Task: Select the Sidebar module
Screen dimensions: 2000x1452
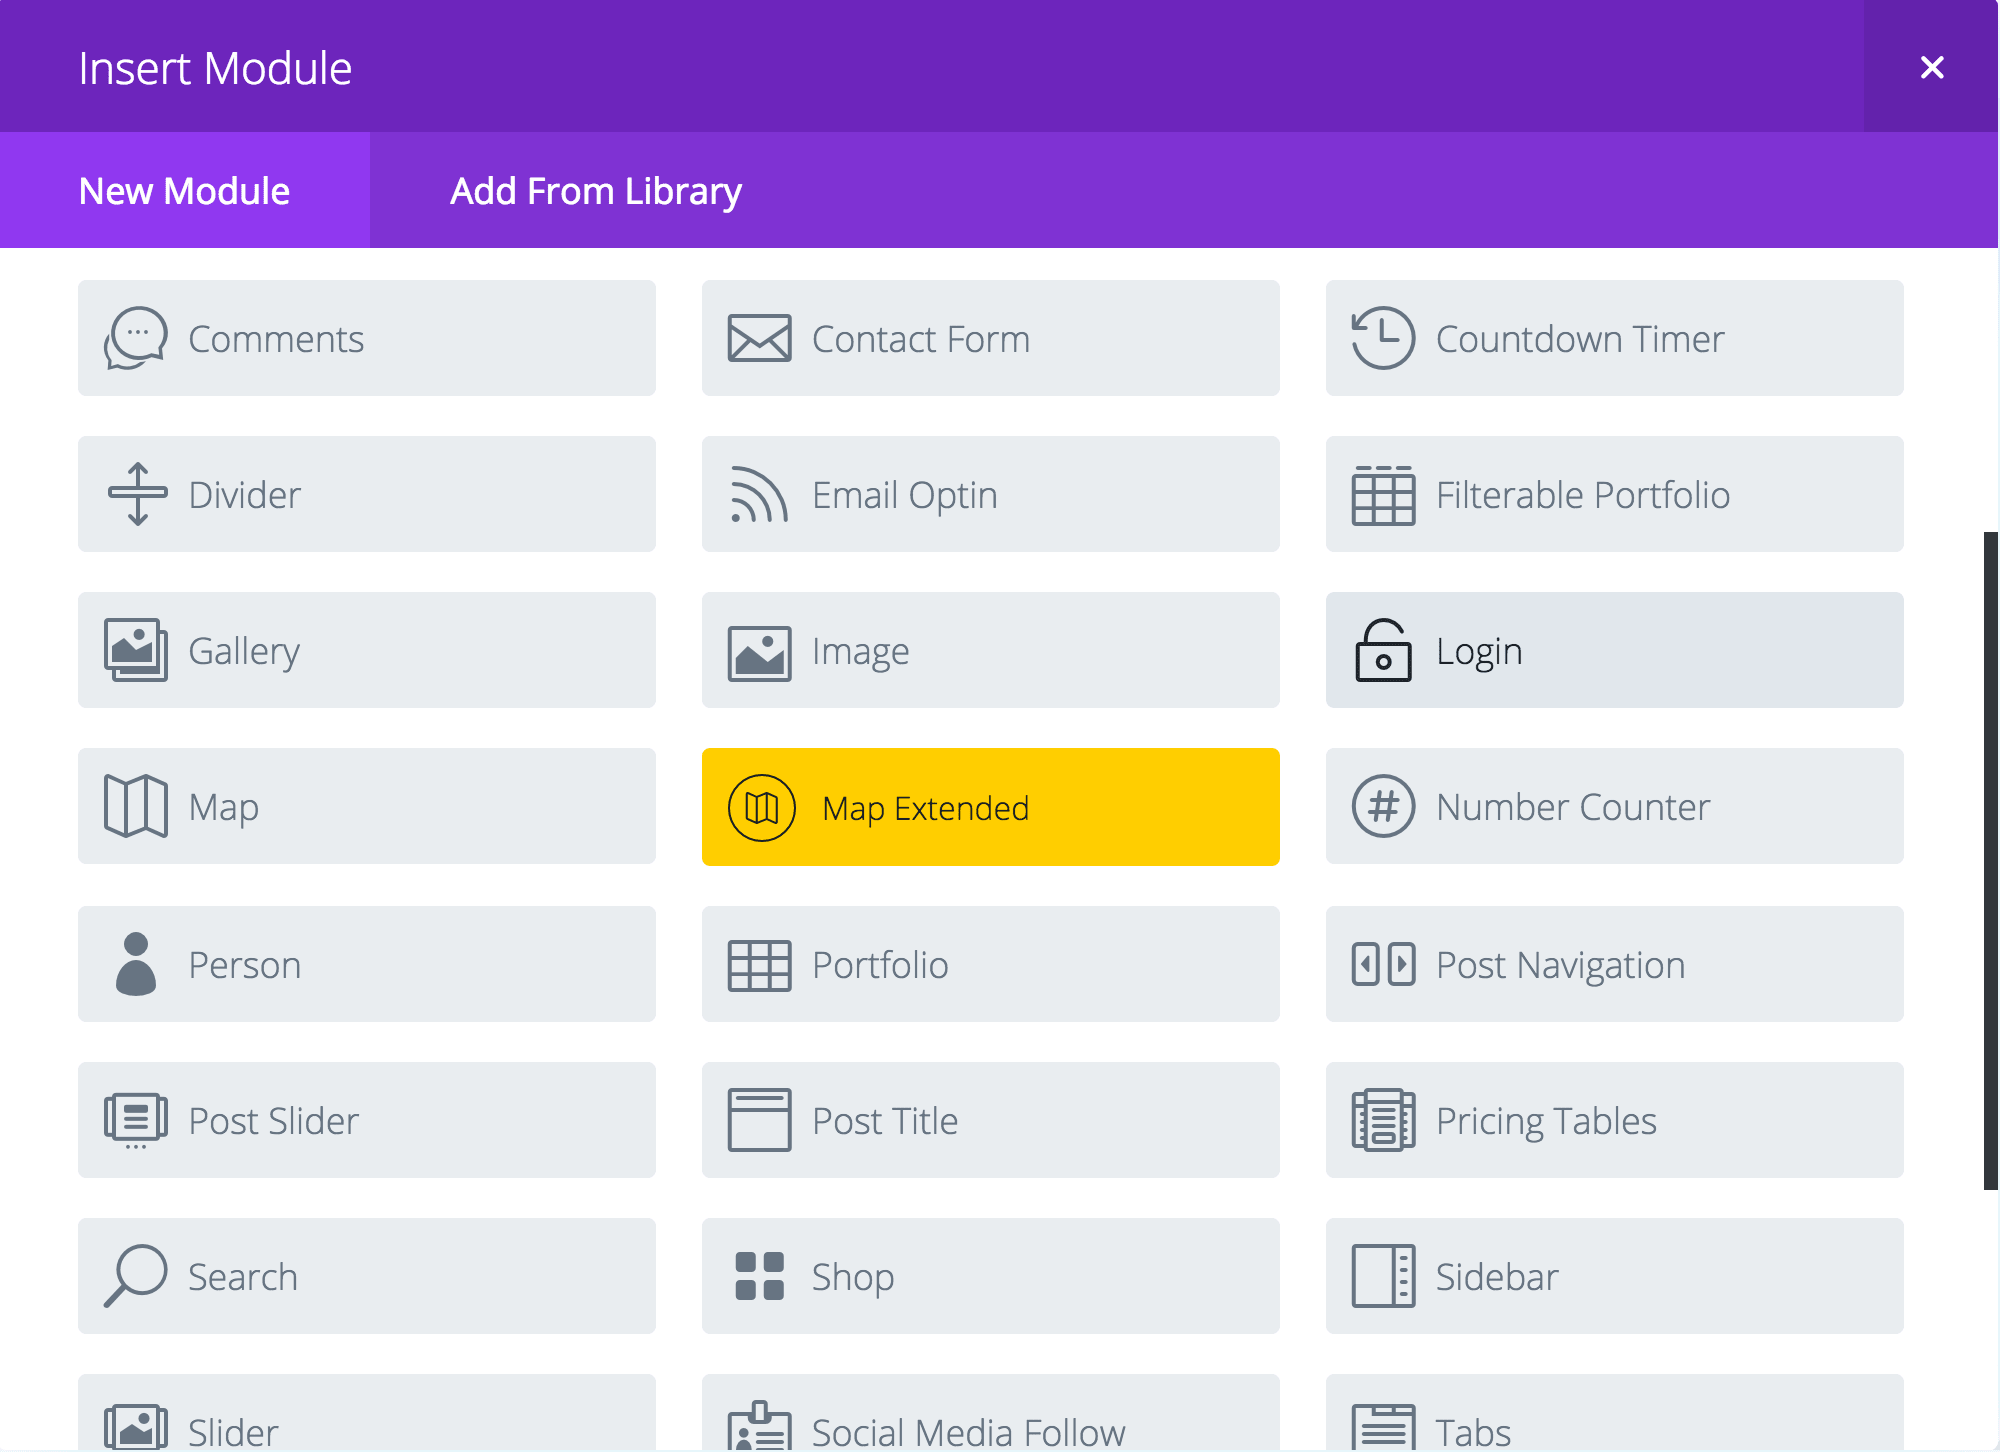Action: click(x=1614, y=1276)
